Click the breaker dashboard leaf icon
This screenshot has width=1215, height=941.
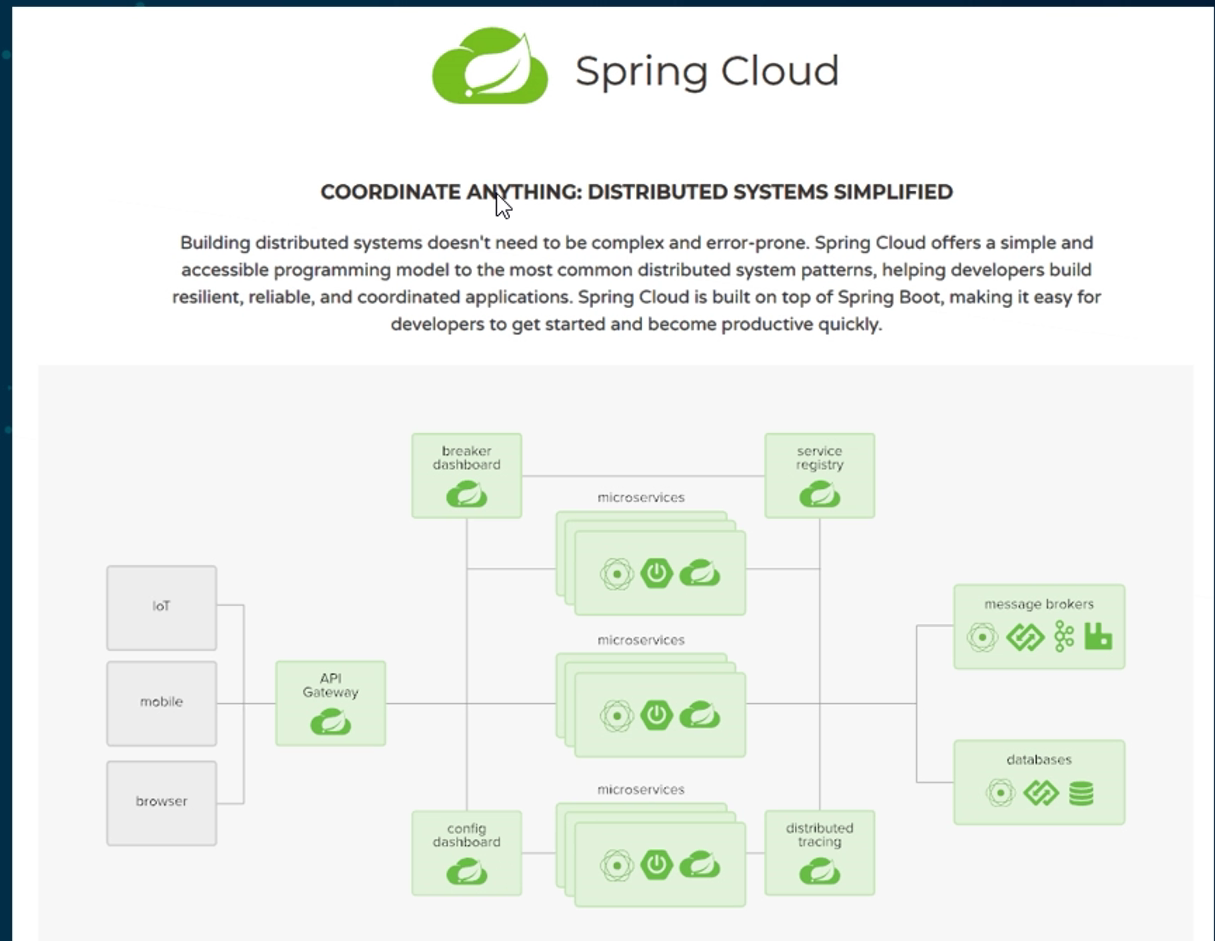466,493
